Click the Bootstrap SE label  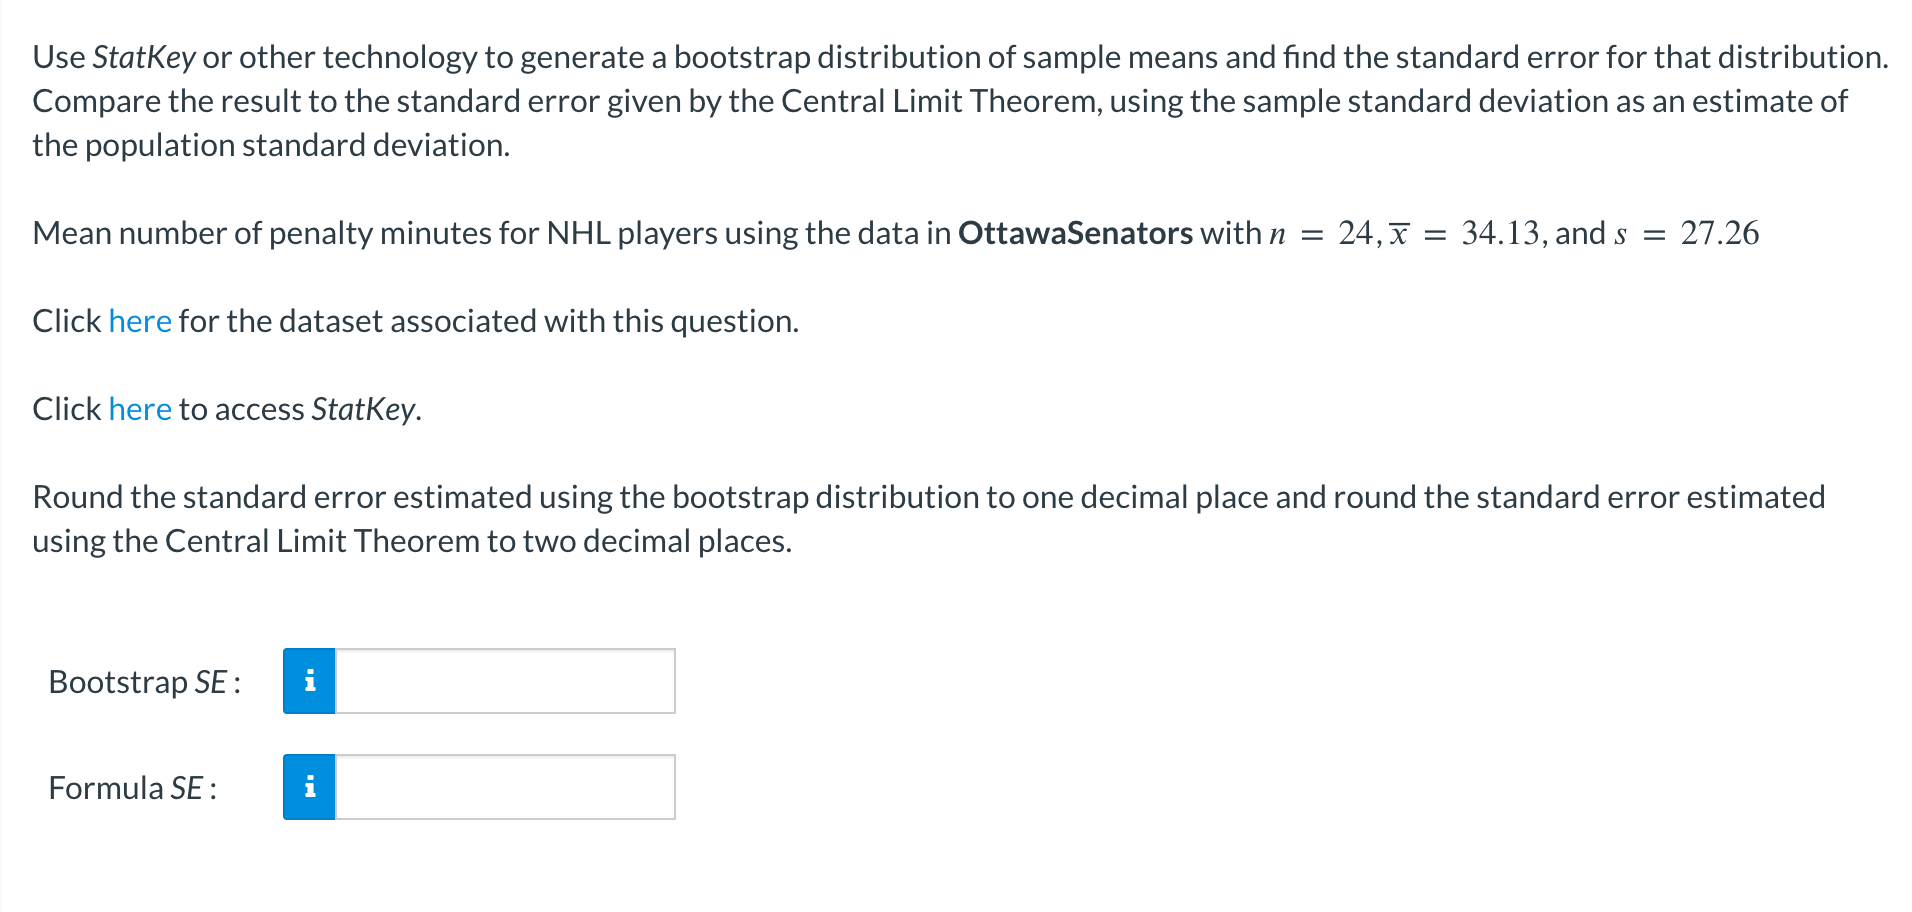tap(143, 682)
